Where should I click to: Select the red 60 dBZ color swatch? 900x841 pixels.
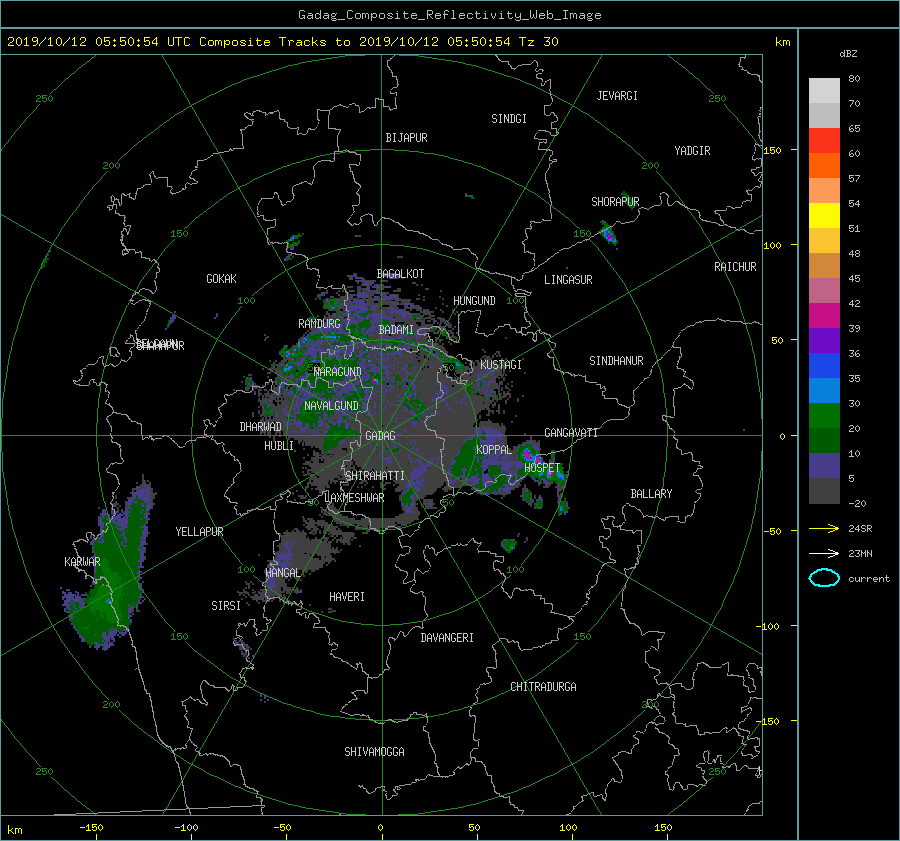coord(824,141)
